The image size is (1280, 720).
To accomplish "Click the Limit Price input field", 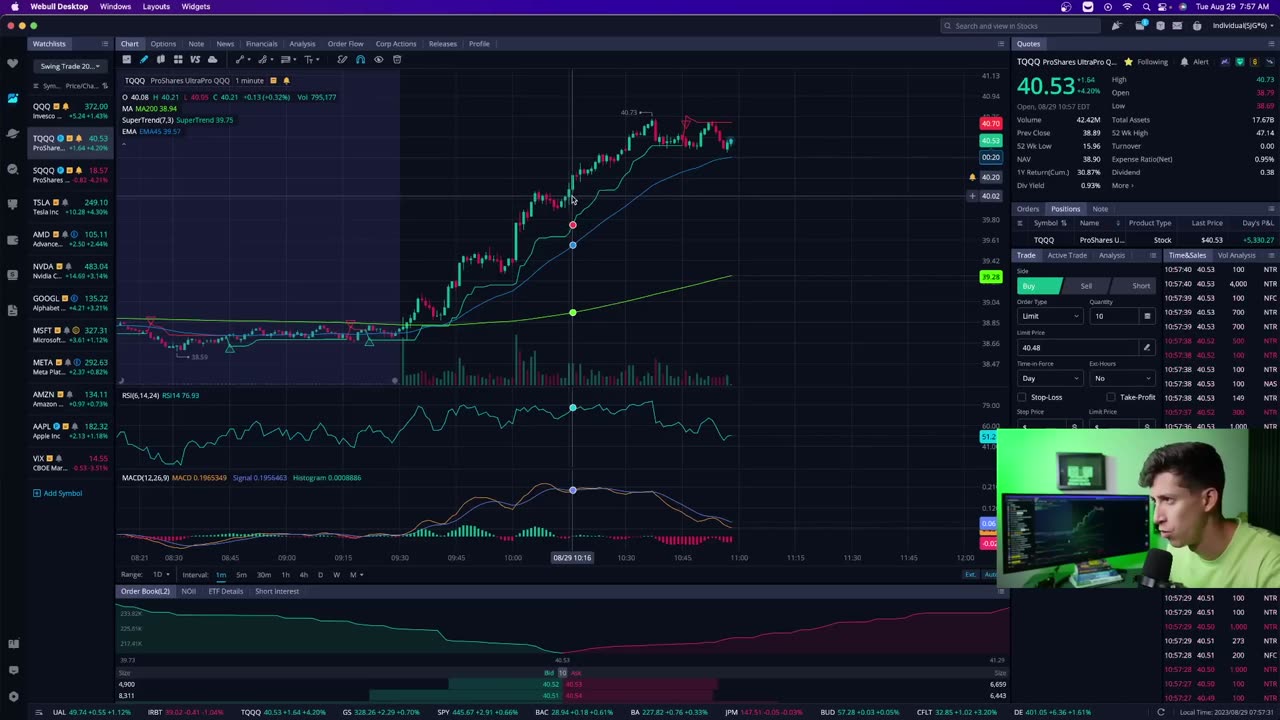I will click(1078, 347).
